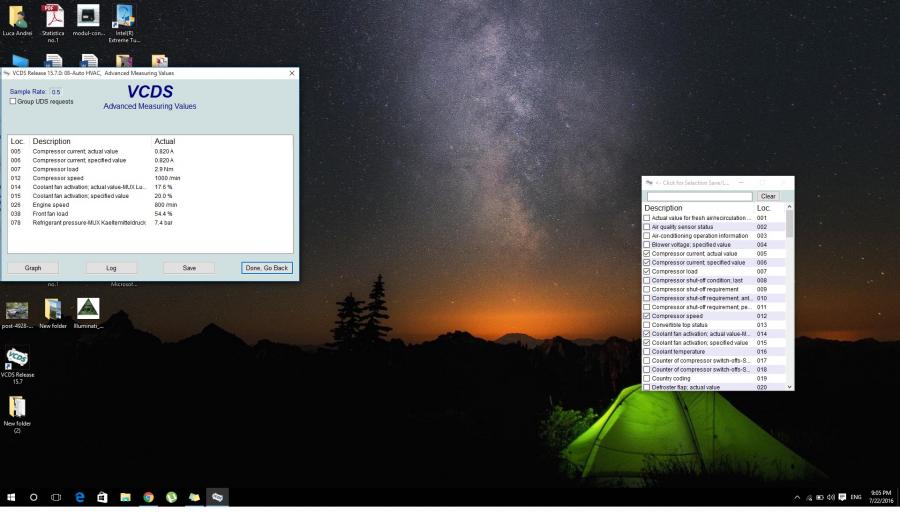Screen dimensions: 900x516
Task: Check the Coolant temperature checkbox
Action: tap(647, 352)
